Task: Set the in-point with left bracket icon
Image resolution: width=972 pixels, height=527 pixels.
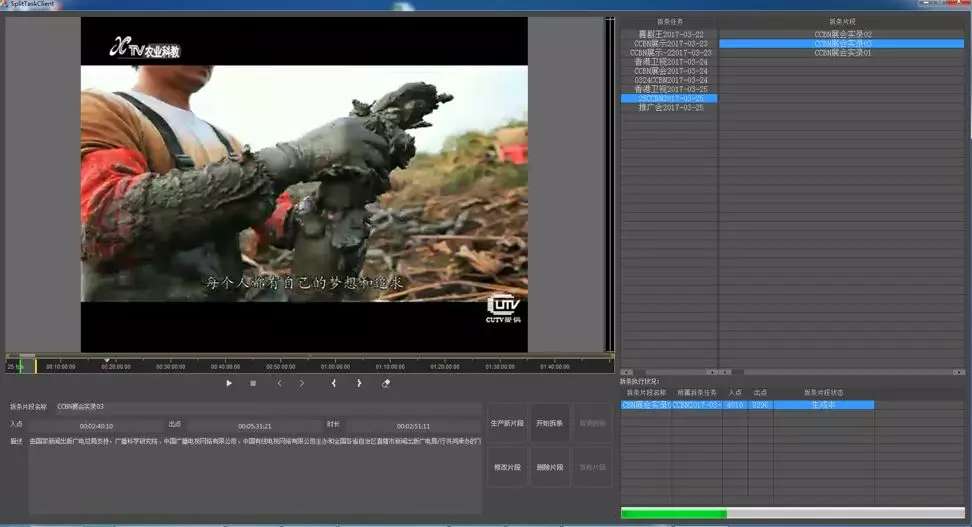Action: (333, 383)
